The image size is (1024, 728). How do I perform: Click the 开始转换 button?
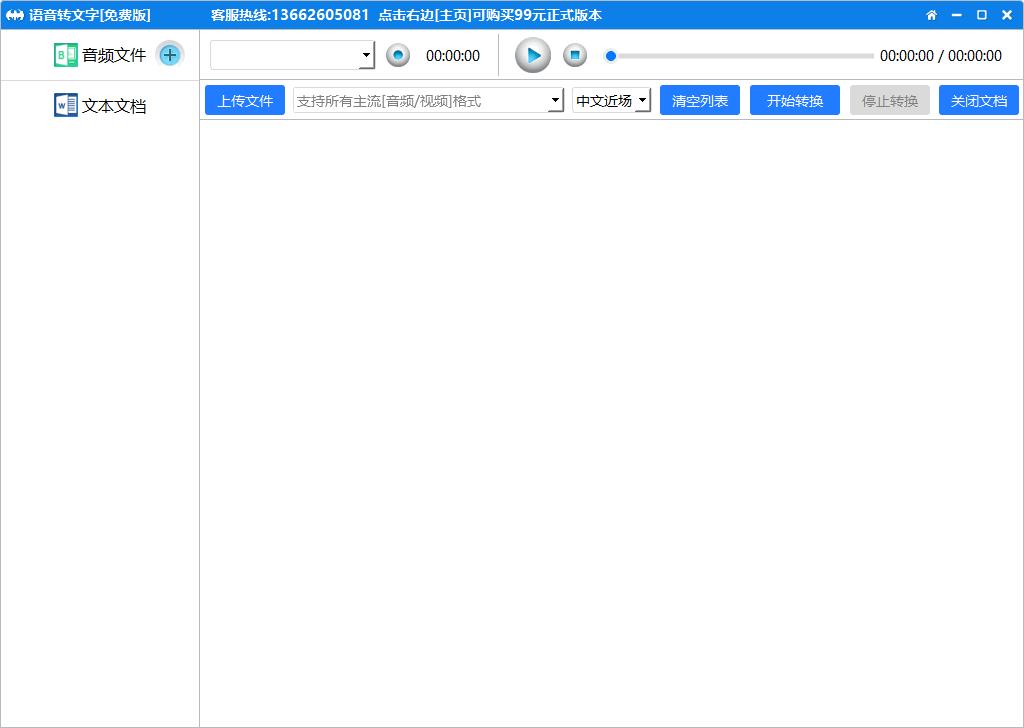point(795,101)
